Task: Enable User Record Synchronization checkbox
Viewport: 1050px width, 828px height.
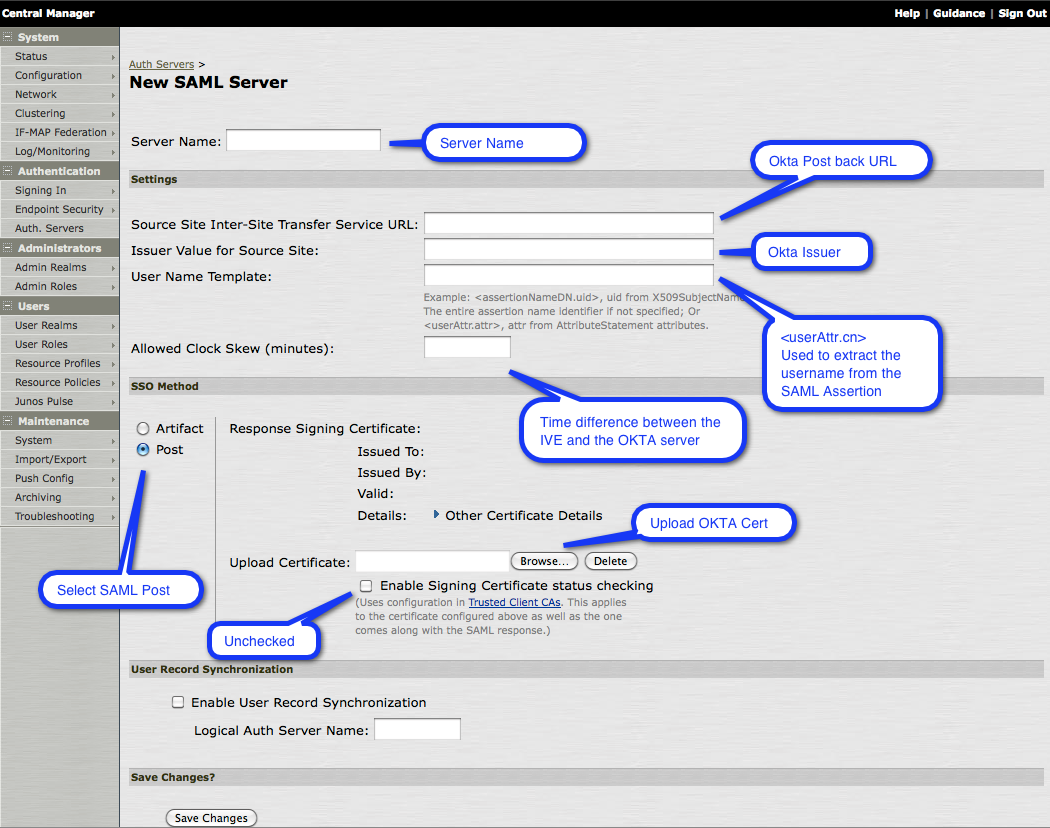Action: 178,703
